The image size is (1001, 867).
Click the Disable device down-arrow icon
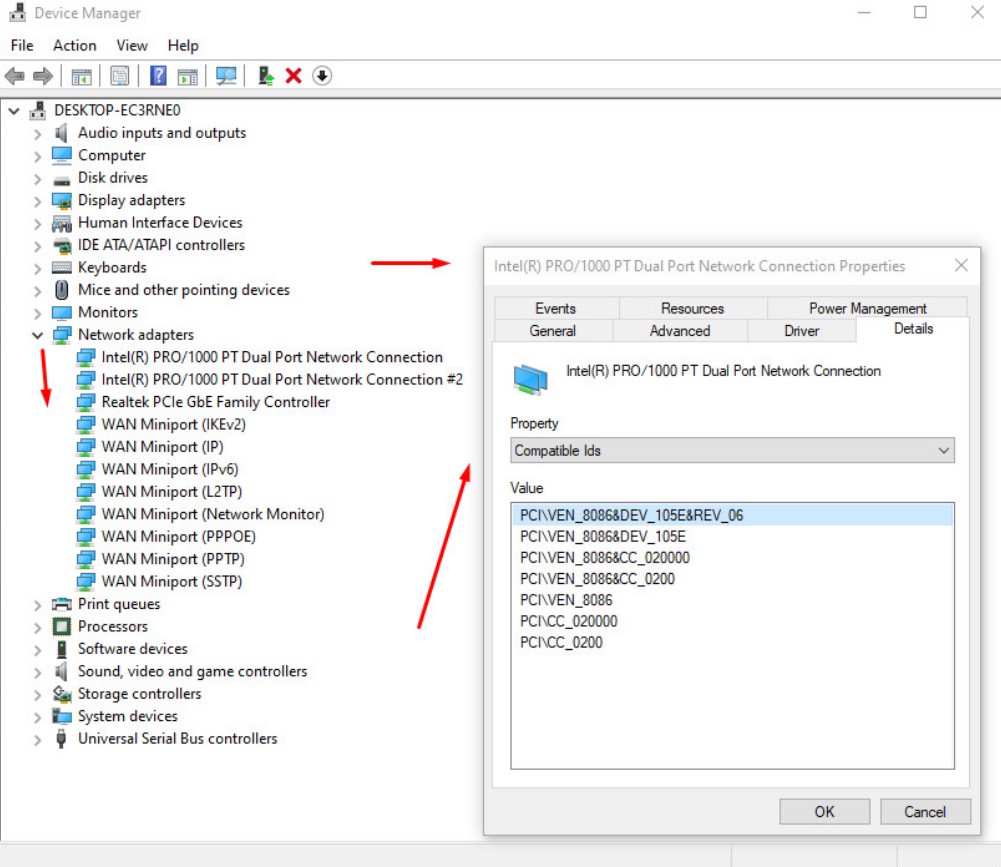pyautogui.click(x=322, y=76)
